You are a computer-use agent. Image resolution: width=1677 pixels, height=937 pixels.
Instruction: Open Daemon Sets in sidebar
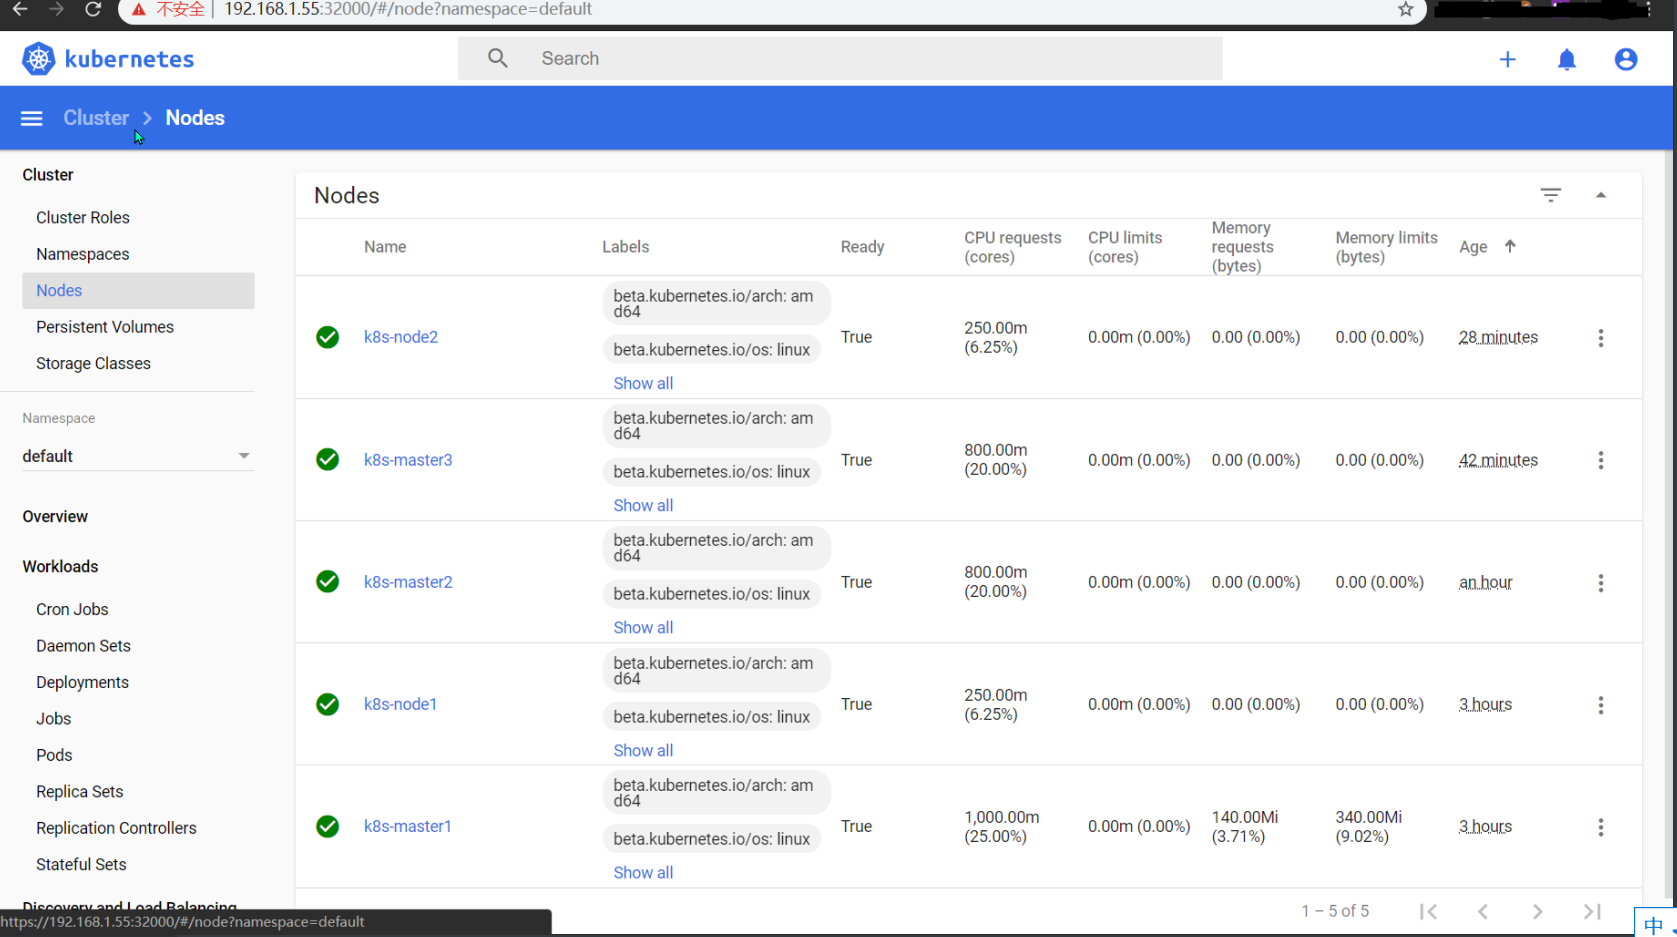pos(83,646)
